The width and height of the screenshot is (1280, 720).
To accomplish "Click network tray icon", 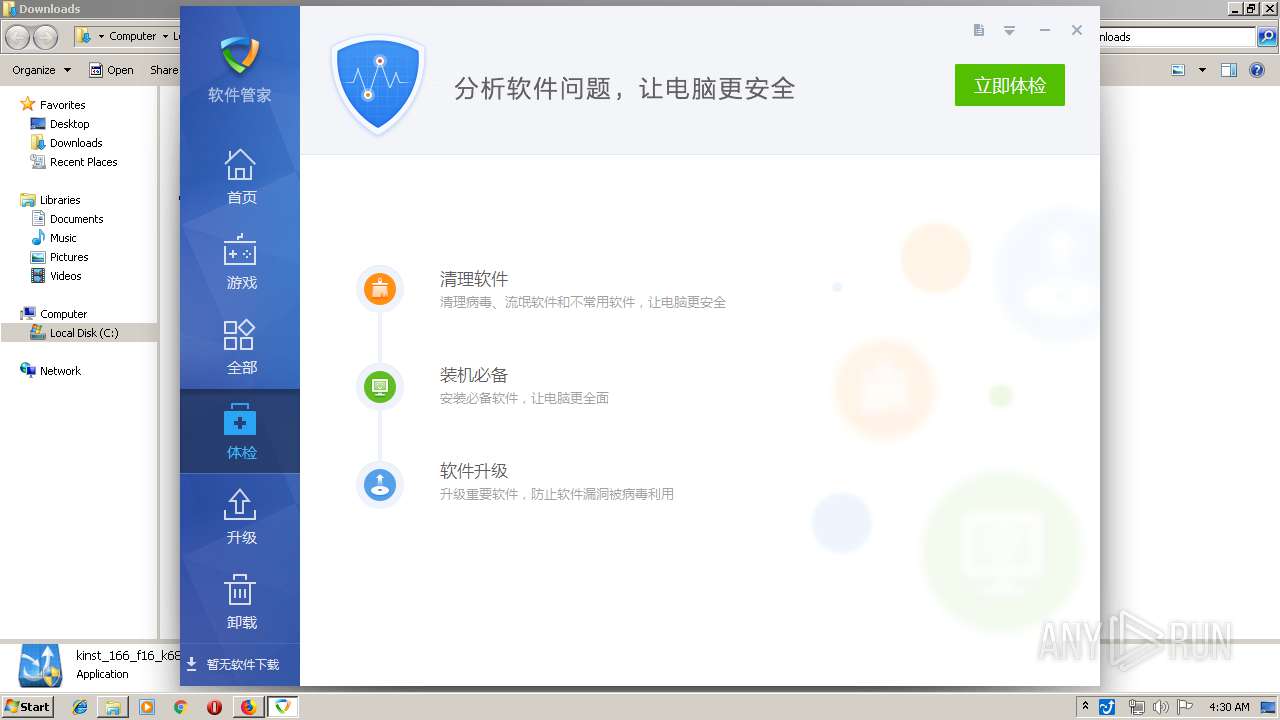I will point(1136,707).
